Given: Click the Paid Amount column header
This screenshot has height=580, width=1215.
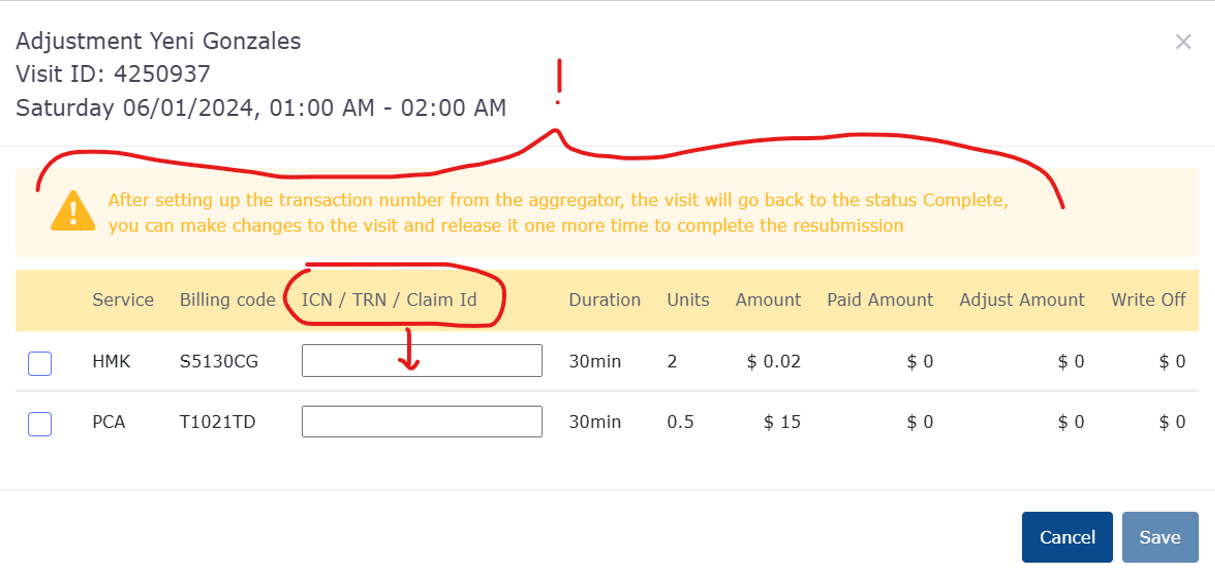Looking at the screenshot, I should coord(880,299).
